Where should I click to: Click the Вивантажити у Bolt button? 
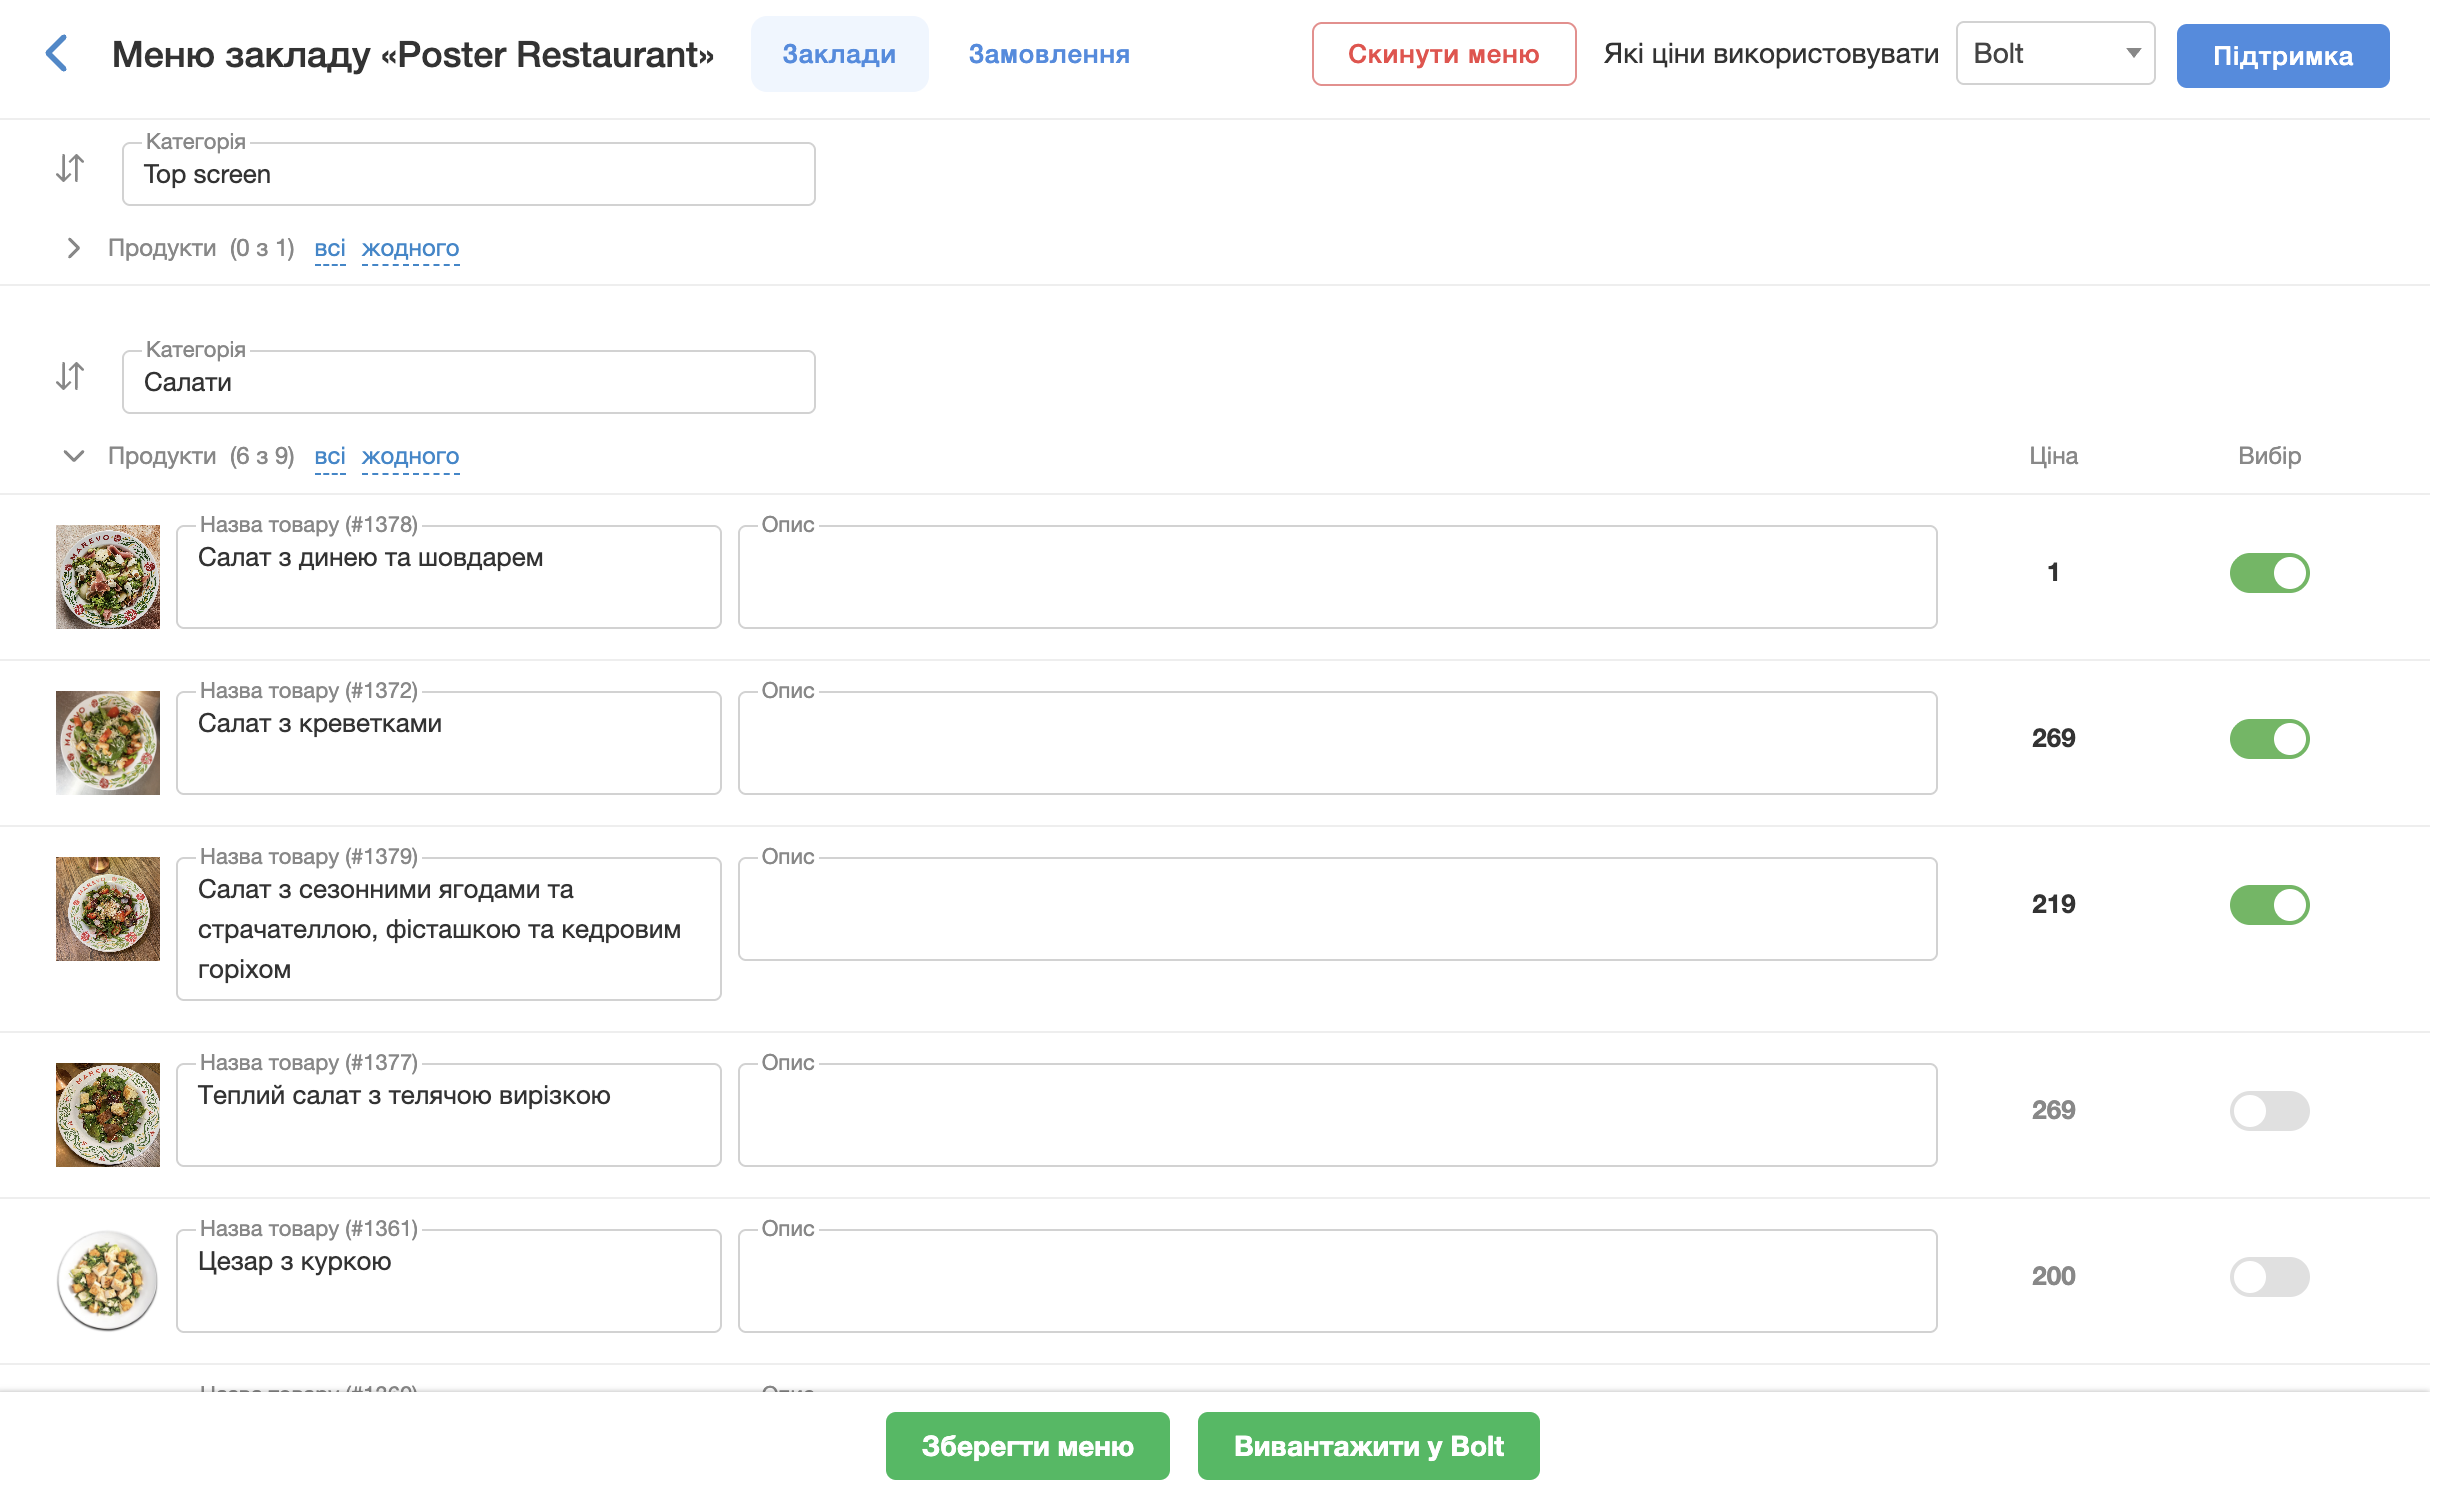(x=1368, y=1446)
